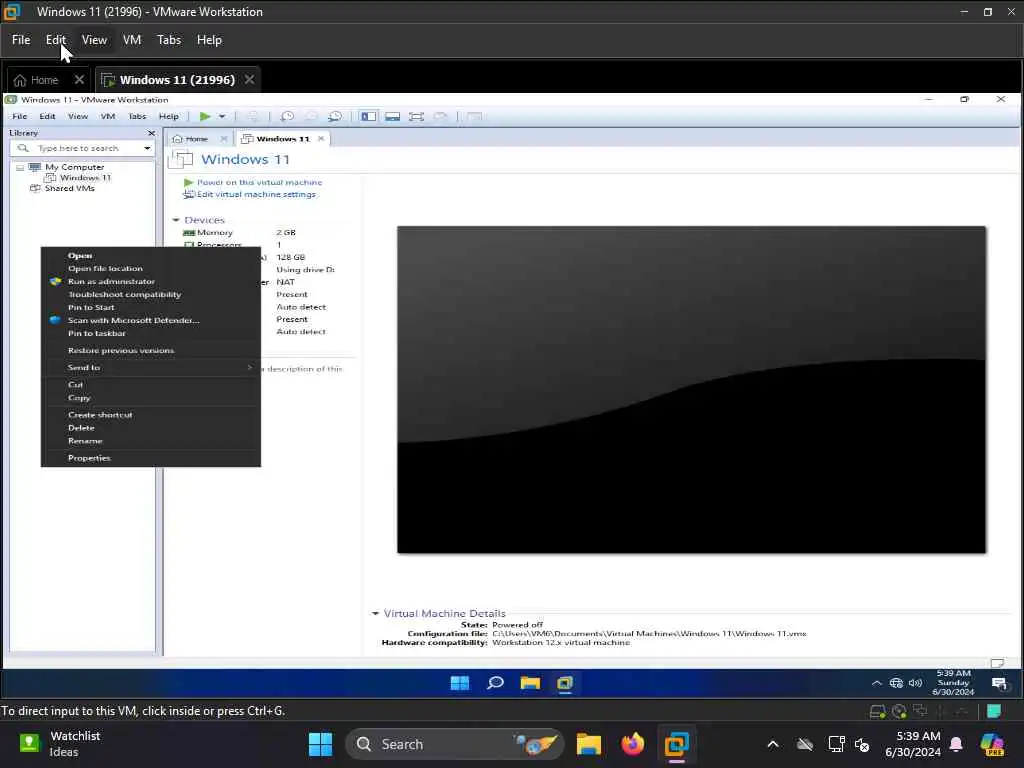Open the outer File menu
The height and width of the screenshot is (768, 1024).
(21, 40)
